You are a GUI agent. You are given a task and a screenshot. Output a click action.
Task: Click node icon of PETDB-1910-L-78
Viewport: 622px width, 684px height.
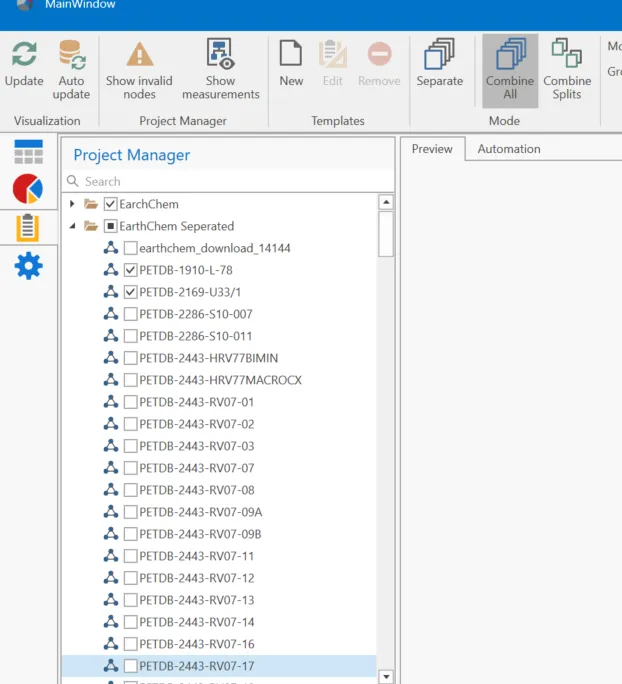[111, 270]
